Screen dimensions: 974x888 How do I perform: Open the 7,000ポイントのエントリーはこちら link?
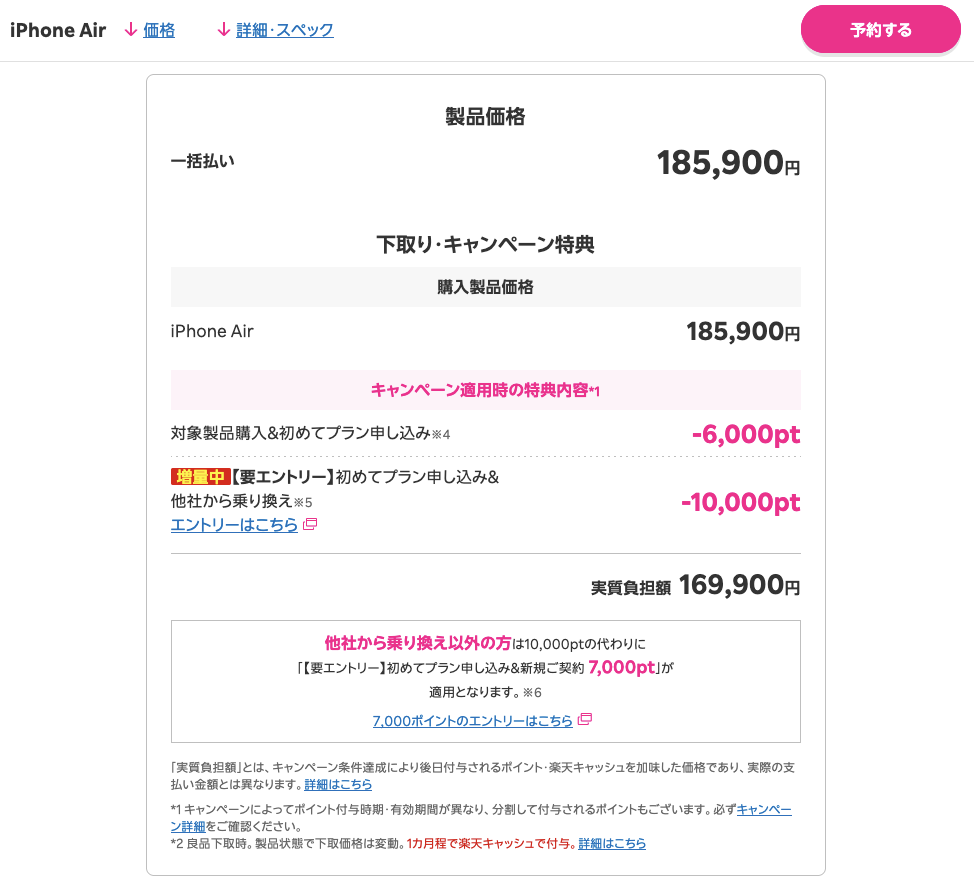473,720
